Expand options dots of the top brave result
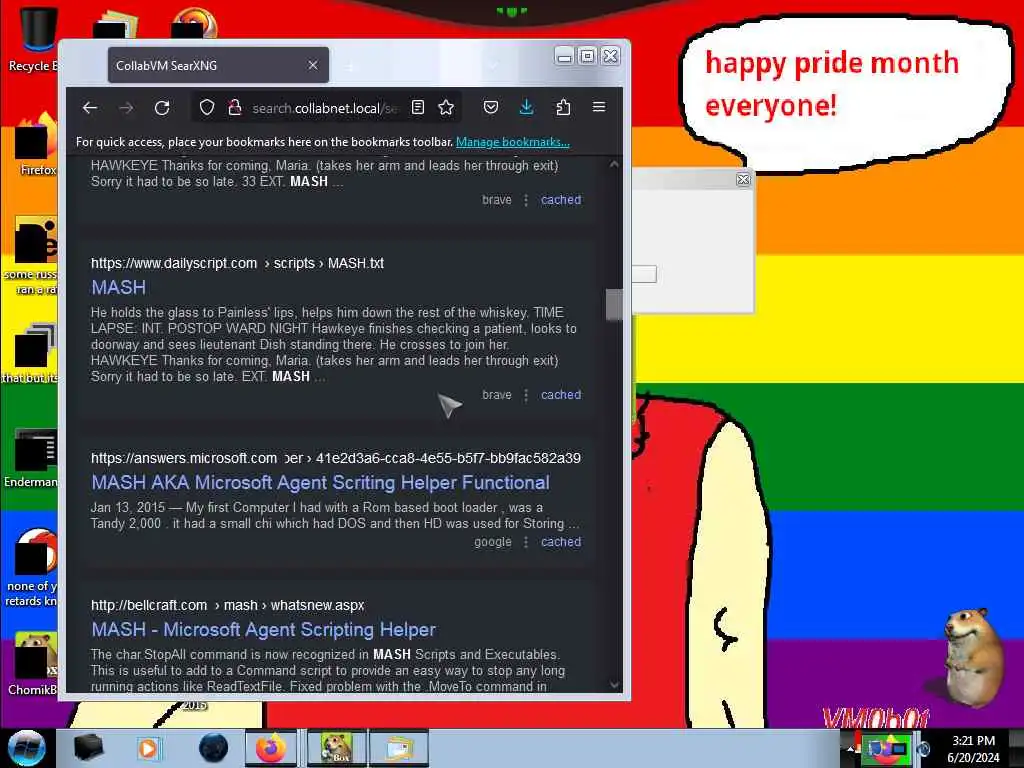The image size is (1024, 768). 526,200
